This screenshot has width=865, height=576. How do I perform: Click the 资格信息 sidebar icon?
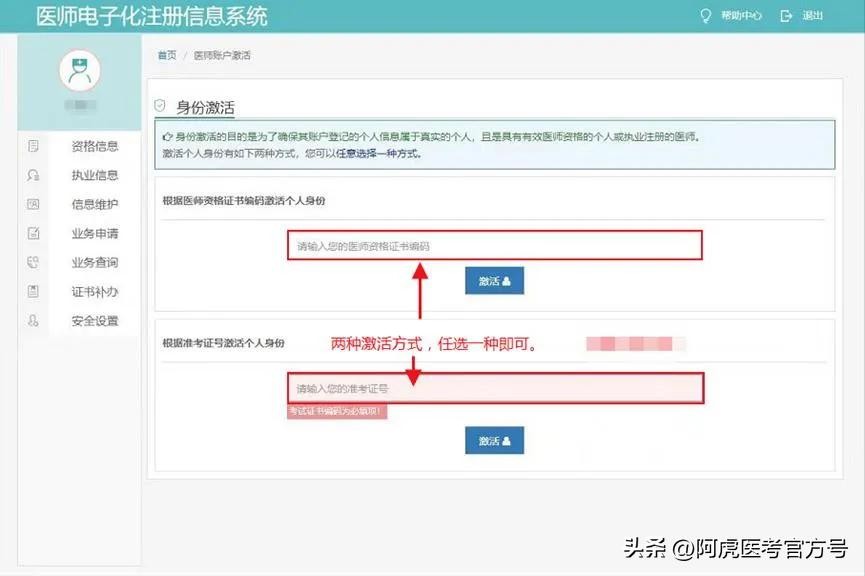[x=33, y=146]
